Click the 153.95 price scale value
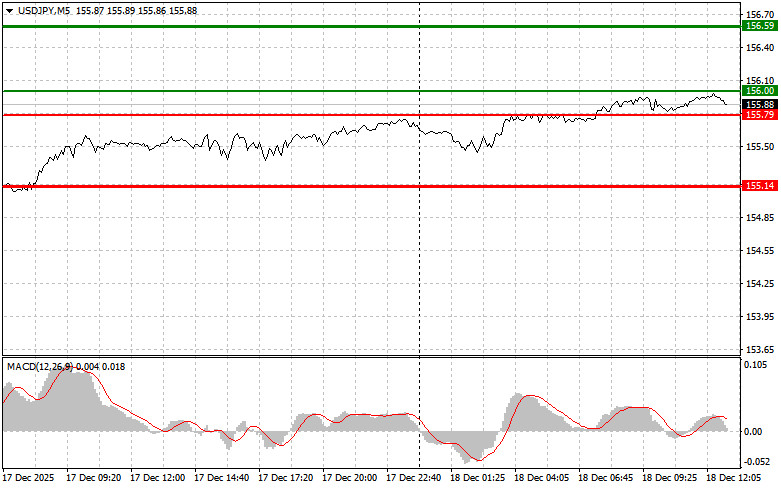 [x=760, y=317]
